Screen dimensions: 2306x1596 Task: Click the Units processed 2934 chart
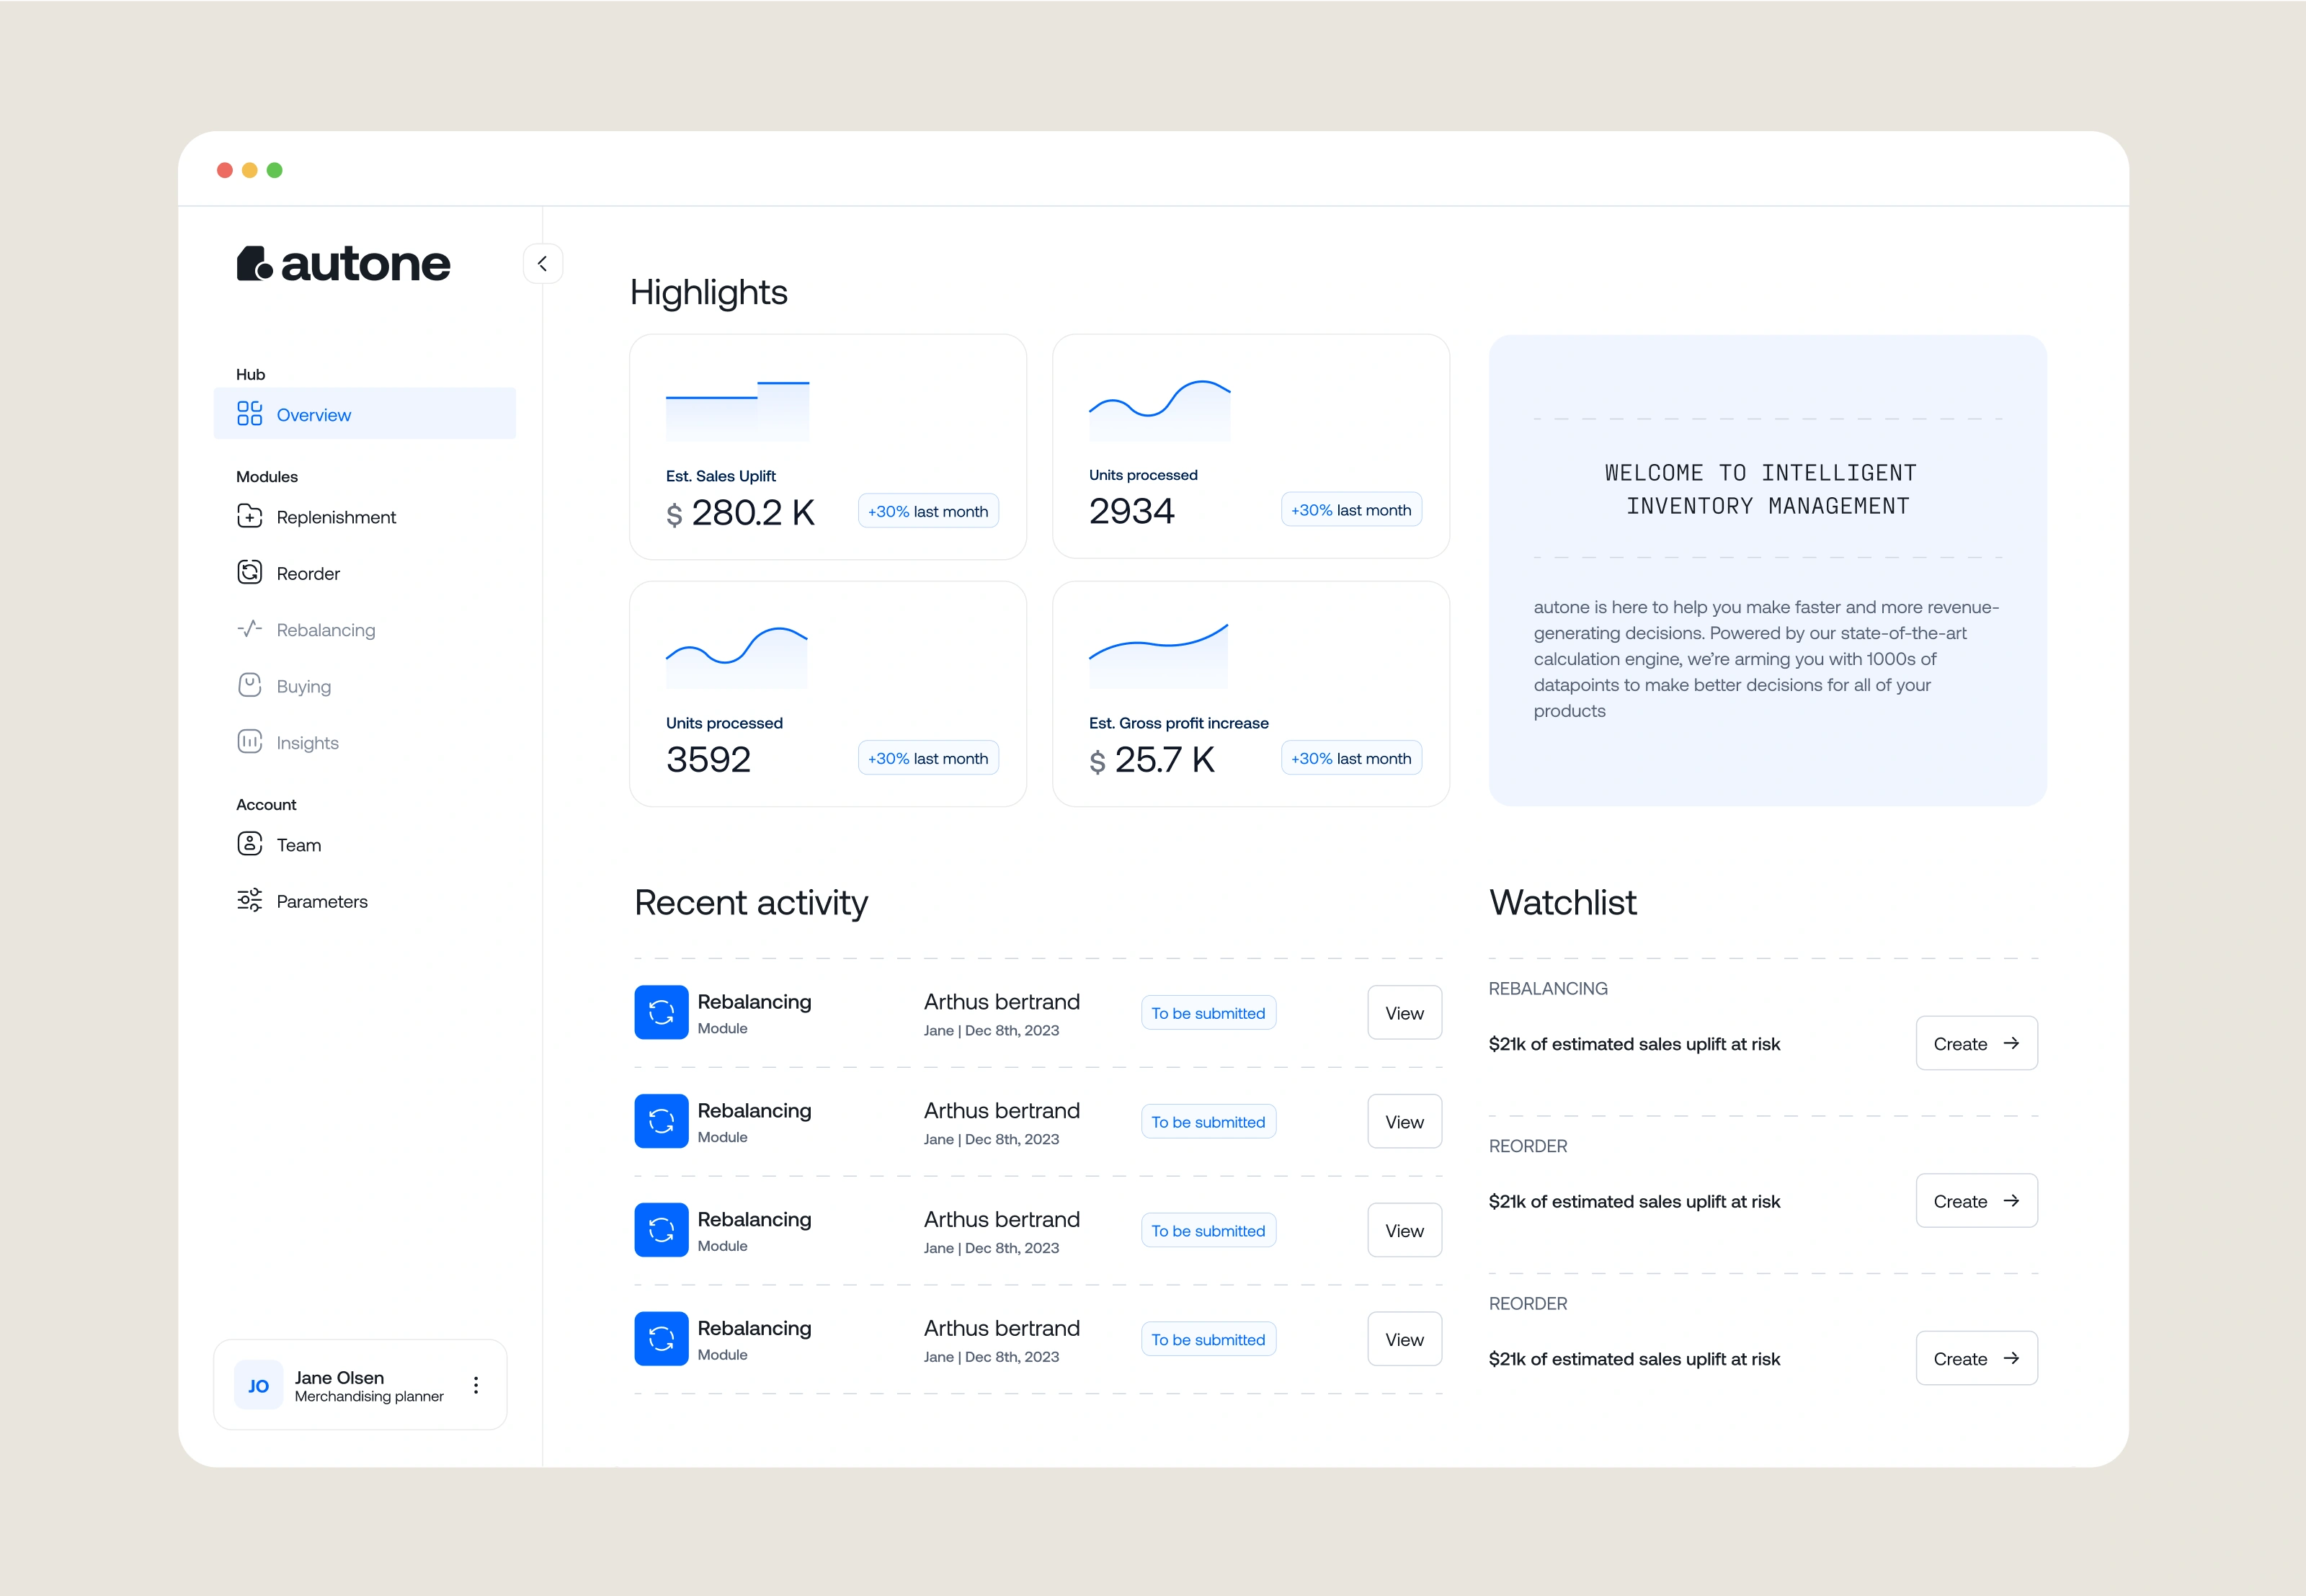[1160, 410]
